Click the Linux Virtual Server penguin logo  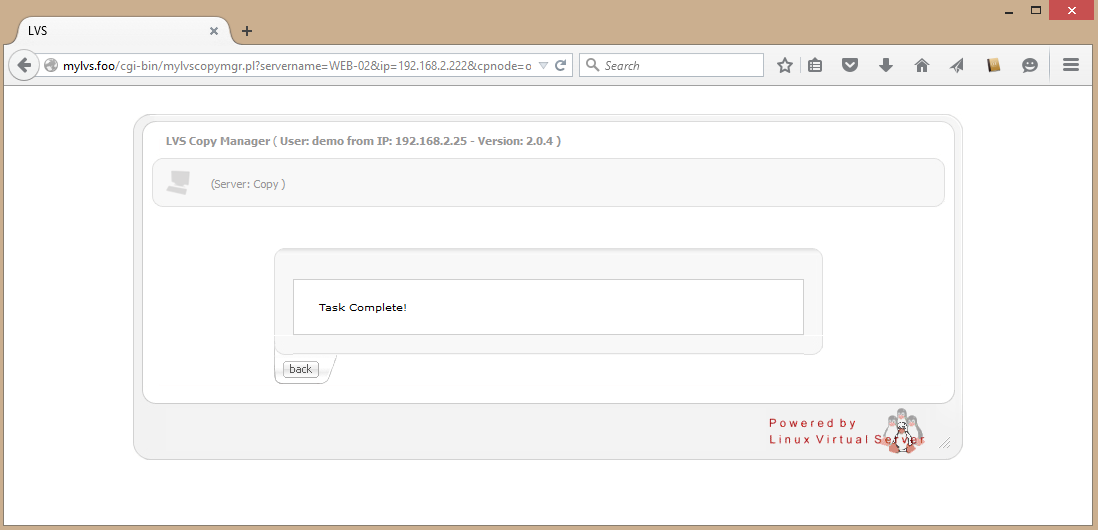[902, 431]
